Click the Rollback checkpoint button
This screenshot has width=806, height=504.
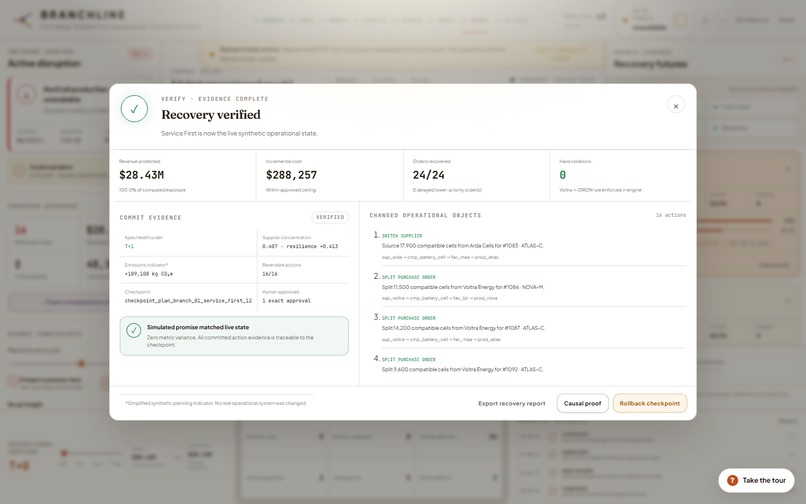[650, 403]
